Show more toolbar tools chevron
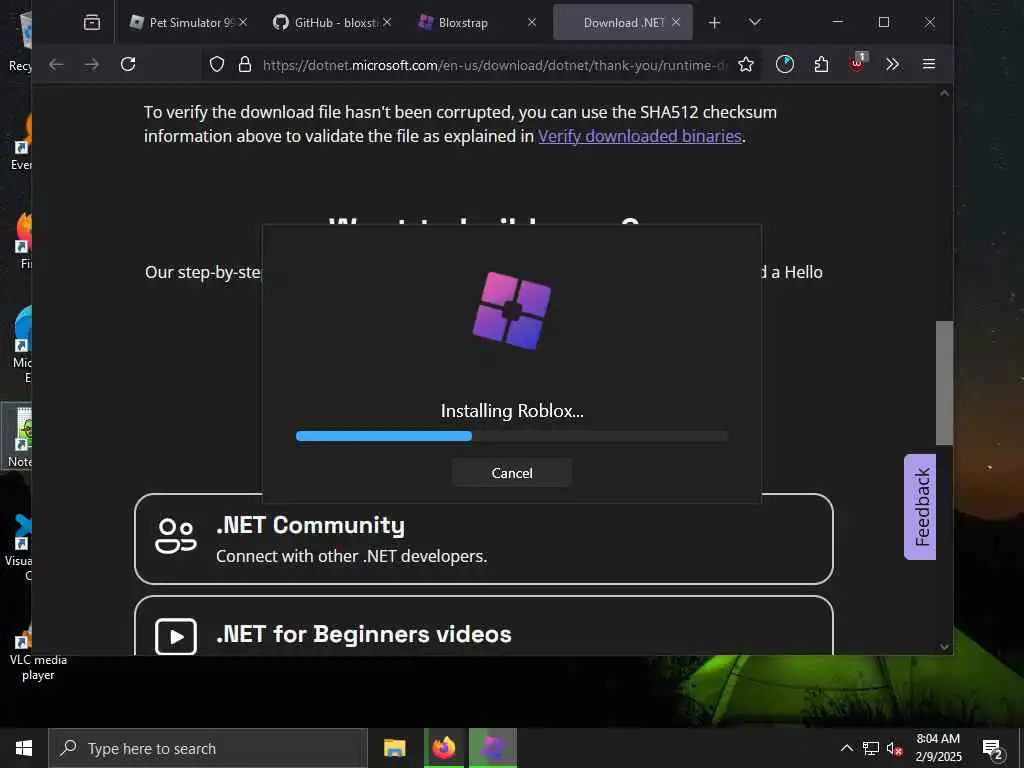Viewport: 1024px width, 768px height. 893,64
